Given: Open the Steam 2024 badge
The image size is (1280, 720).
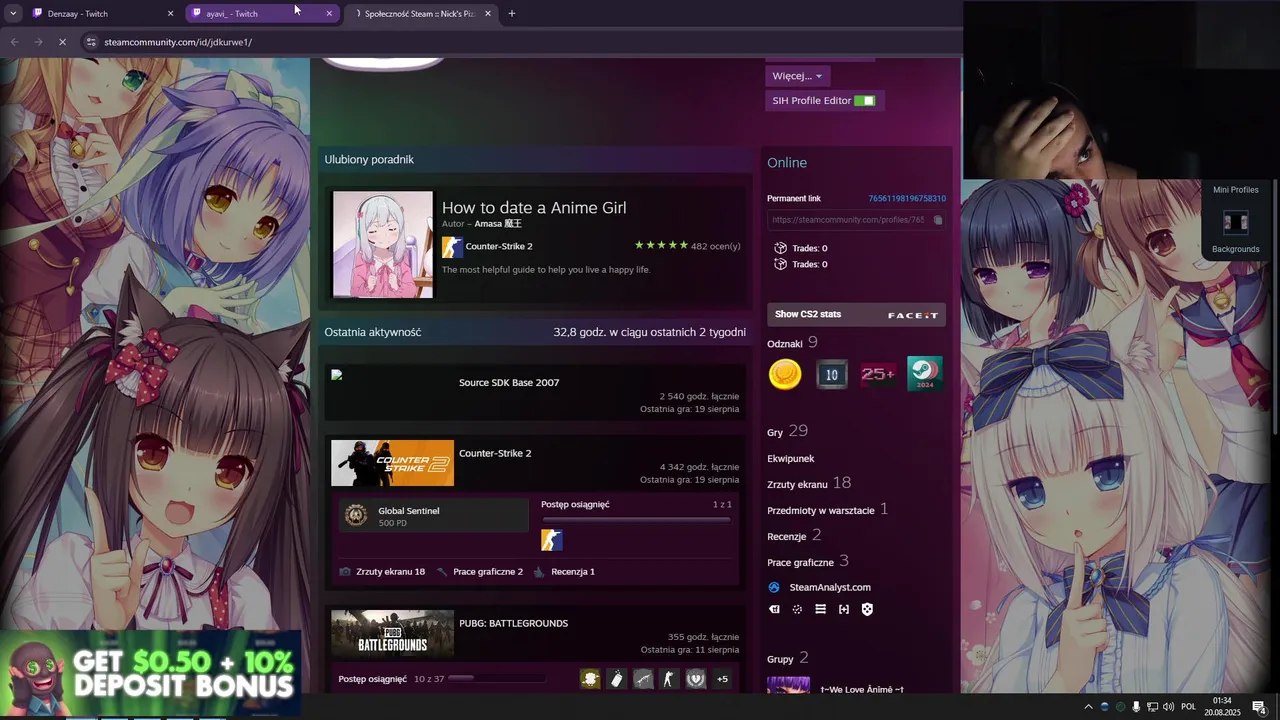Looking at the screenshot, I should (x=924, y=374).
